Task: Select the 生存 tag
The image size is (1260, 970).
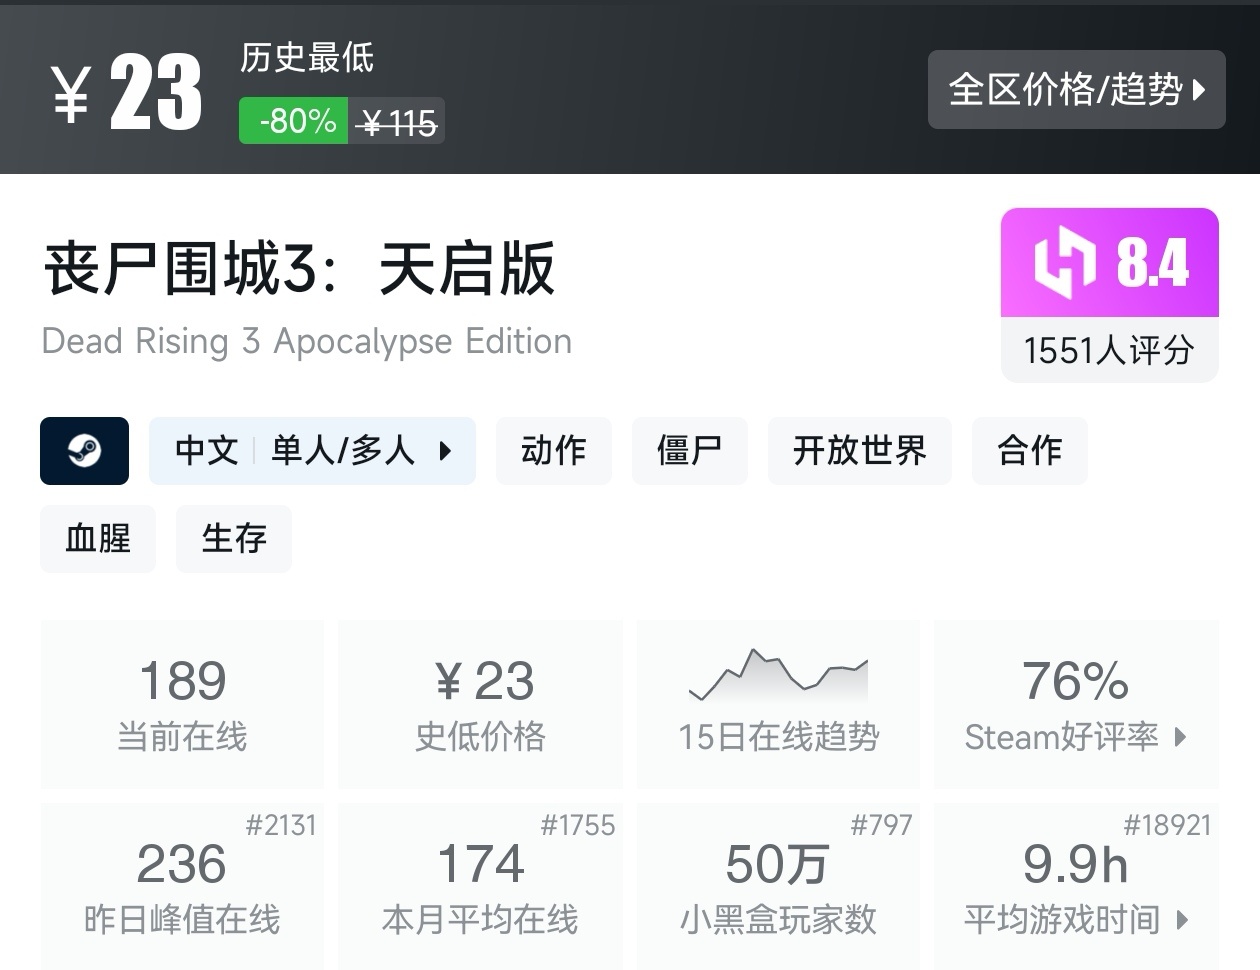Action: pyautogui.click(x=234, y=539)
